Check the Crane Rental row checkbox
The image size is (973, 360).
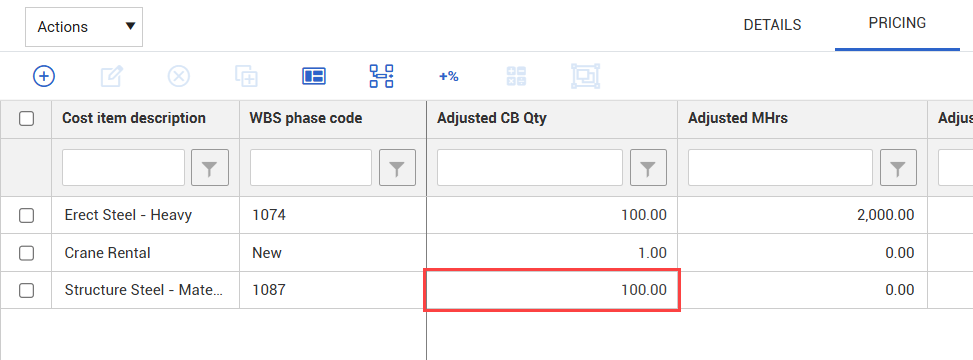point(26,253)
